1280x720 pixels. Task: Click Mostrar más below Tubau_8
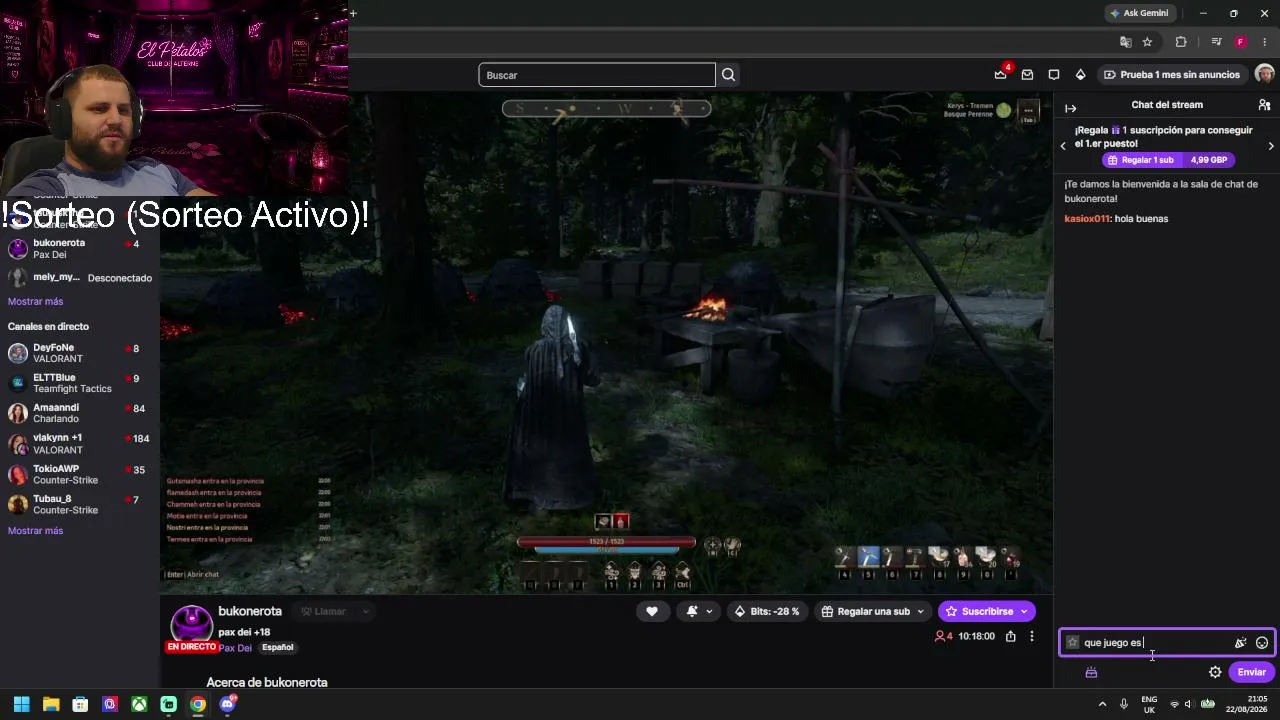tap(35, 531)
